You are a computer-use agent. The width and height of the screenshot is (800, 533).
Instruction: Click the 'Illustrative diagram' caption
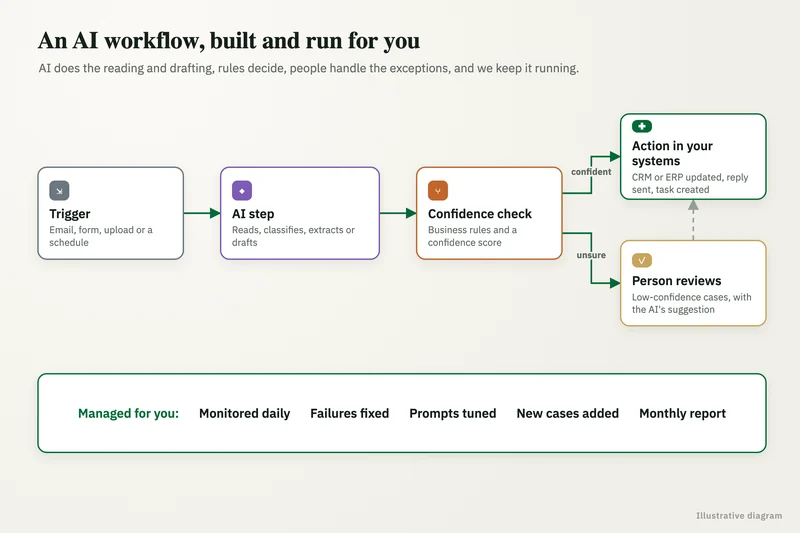[x=739, y=516]
